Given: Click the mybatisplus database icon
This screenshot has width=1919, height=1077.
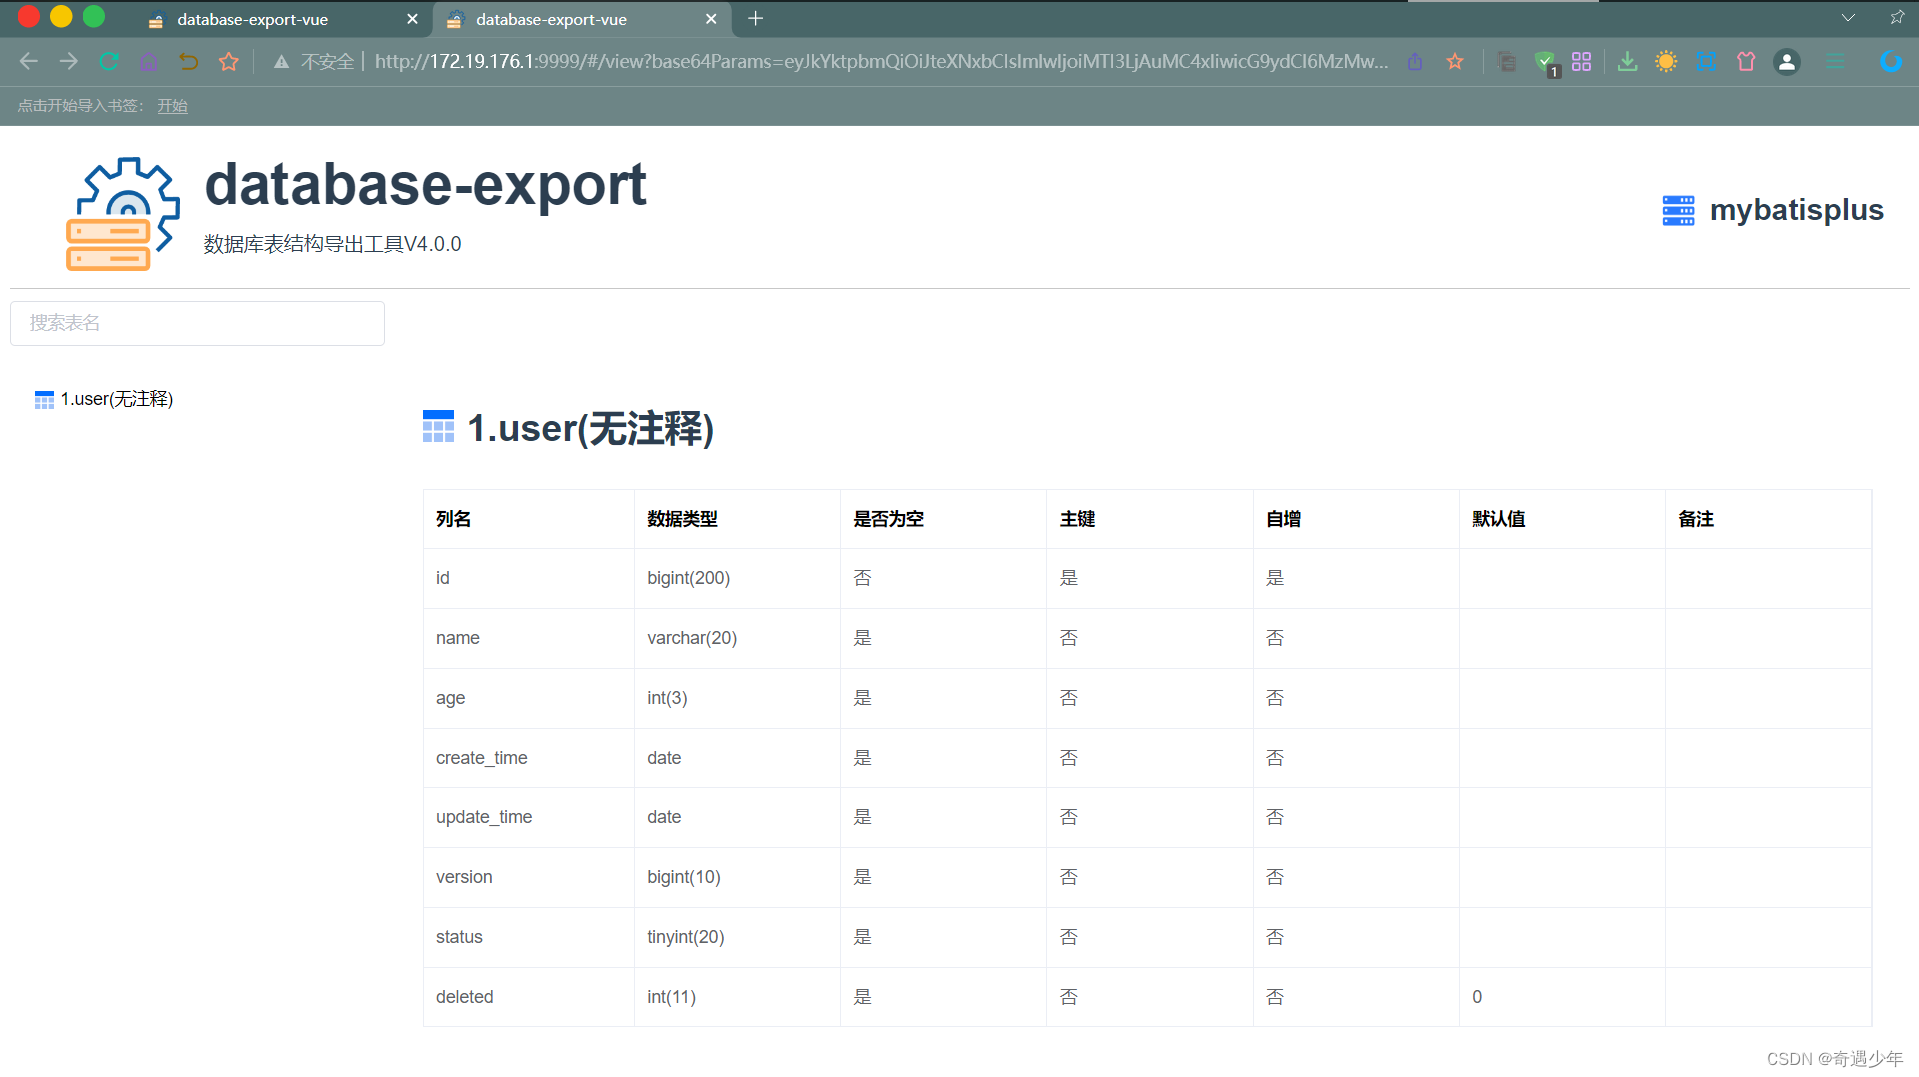Looking at the screenshot, I should coord(1678,210).
